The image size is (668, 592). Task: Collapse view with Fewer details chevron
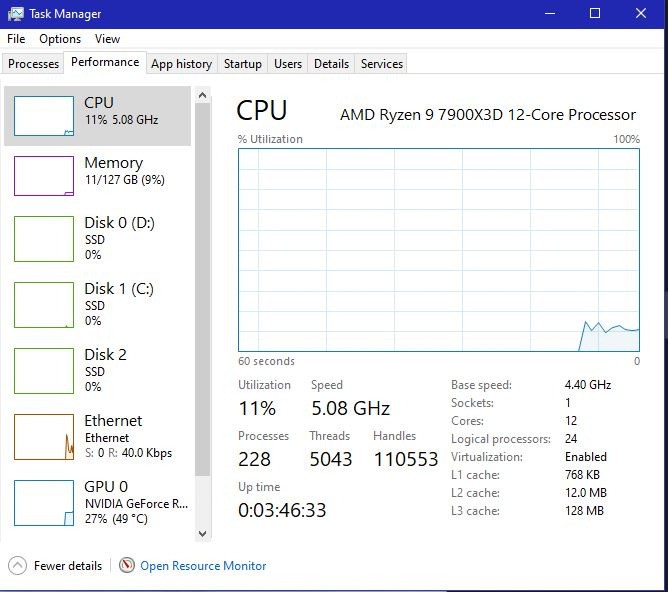[x=18, y=566]
